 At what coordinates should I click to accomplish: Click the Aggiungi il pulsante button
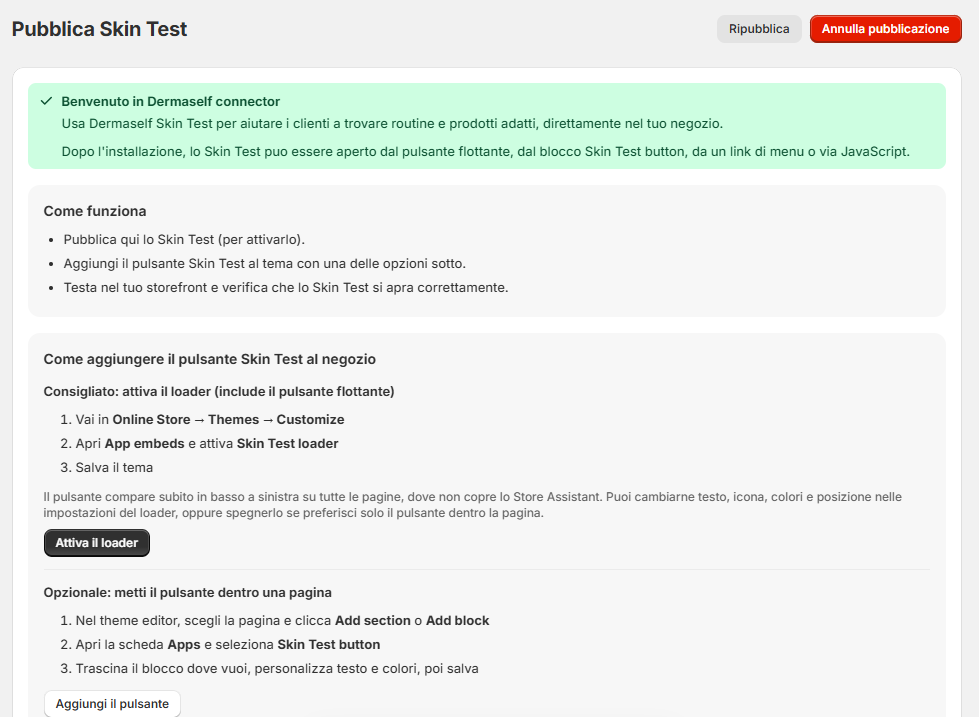click(112, 704)
